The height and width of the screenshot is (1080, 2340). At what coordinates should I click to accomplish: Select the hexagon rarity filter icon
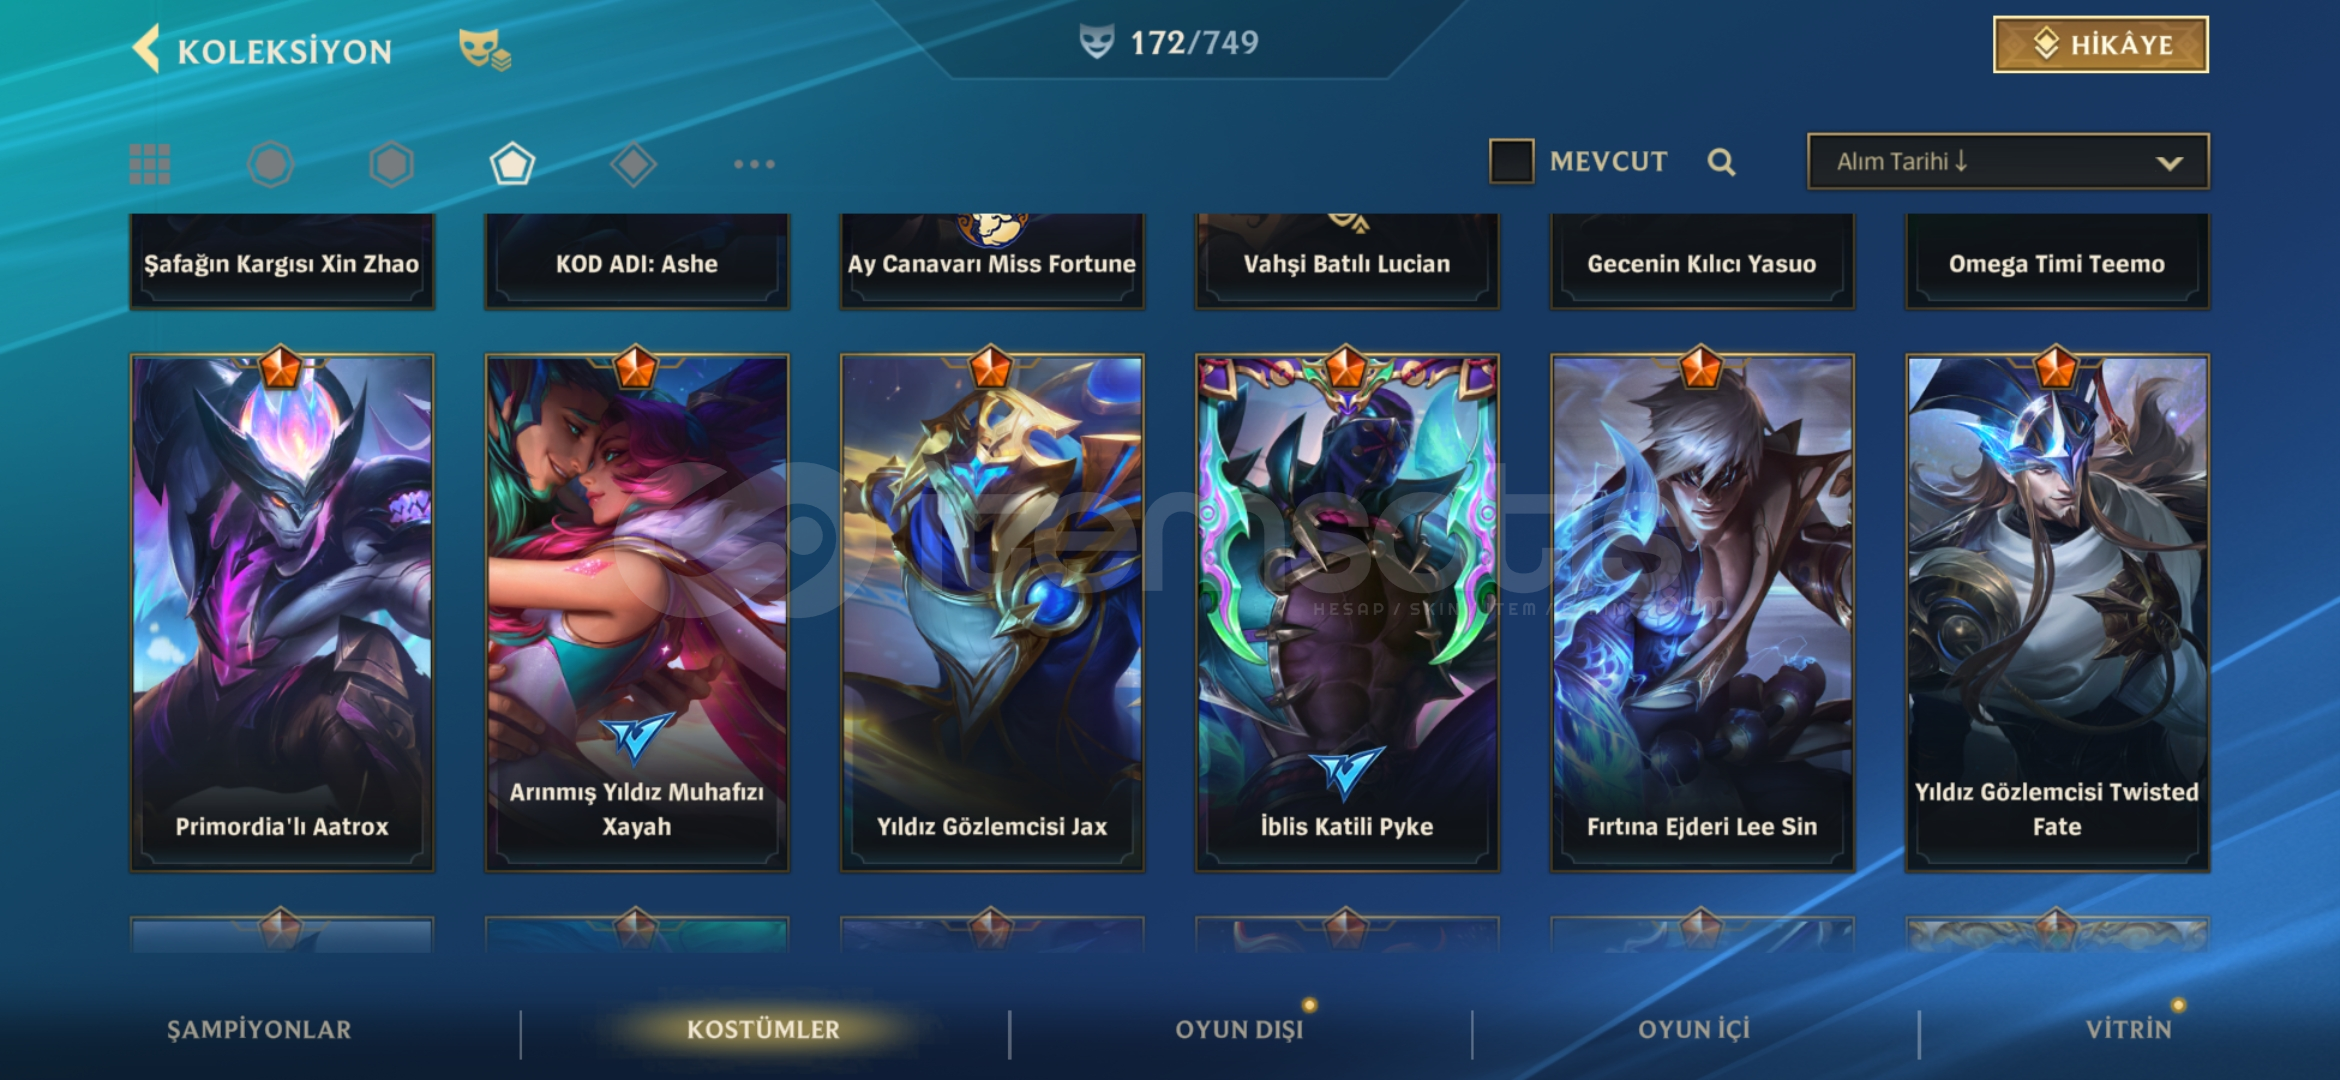tap(391, 164)
